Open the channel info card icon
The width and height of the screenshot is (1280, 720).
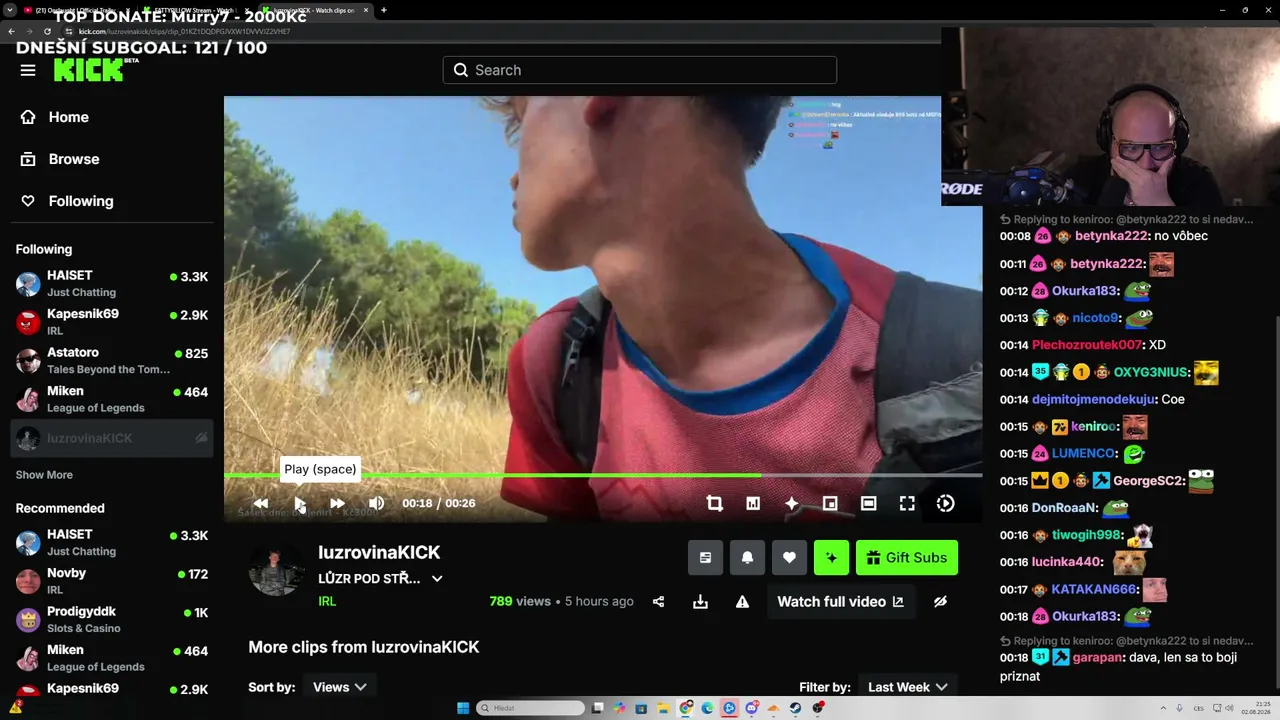(705, 558)
